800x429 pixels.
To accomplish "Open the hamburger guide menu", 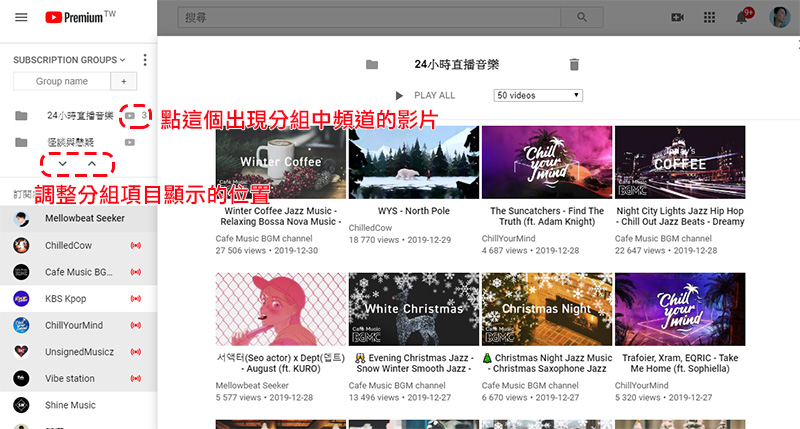I will 21,17.
